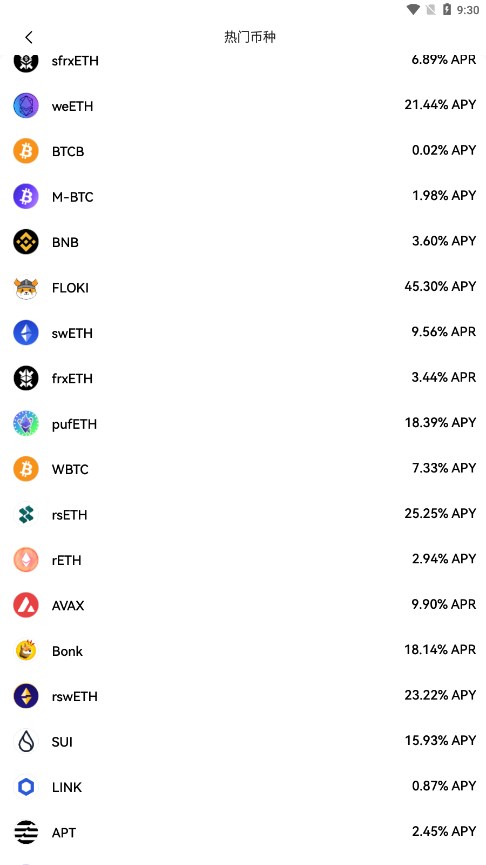This screenshot has height=865, width=486.
Task: Click the orange BTCB bitcoin icon
Action: (x=26, y=151)
